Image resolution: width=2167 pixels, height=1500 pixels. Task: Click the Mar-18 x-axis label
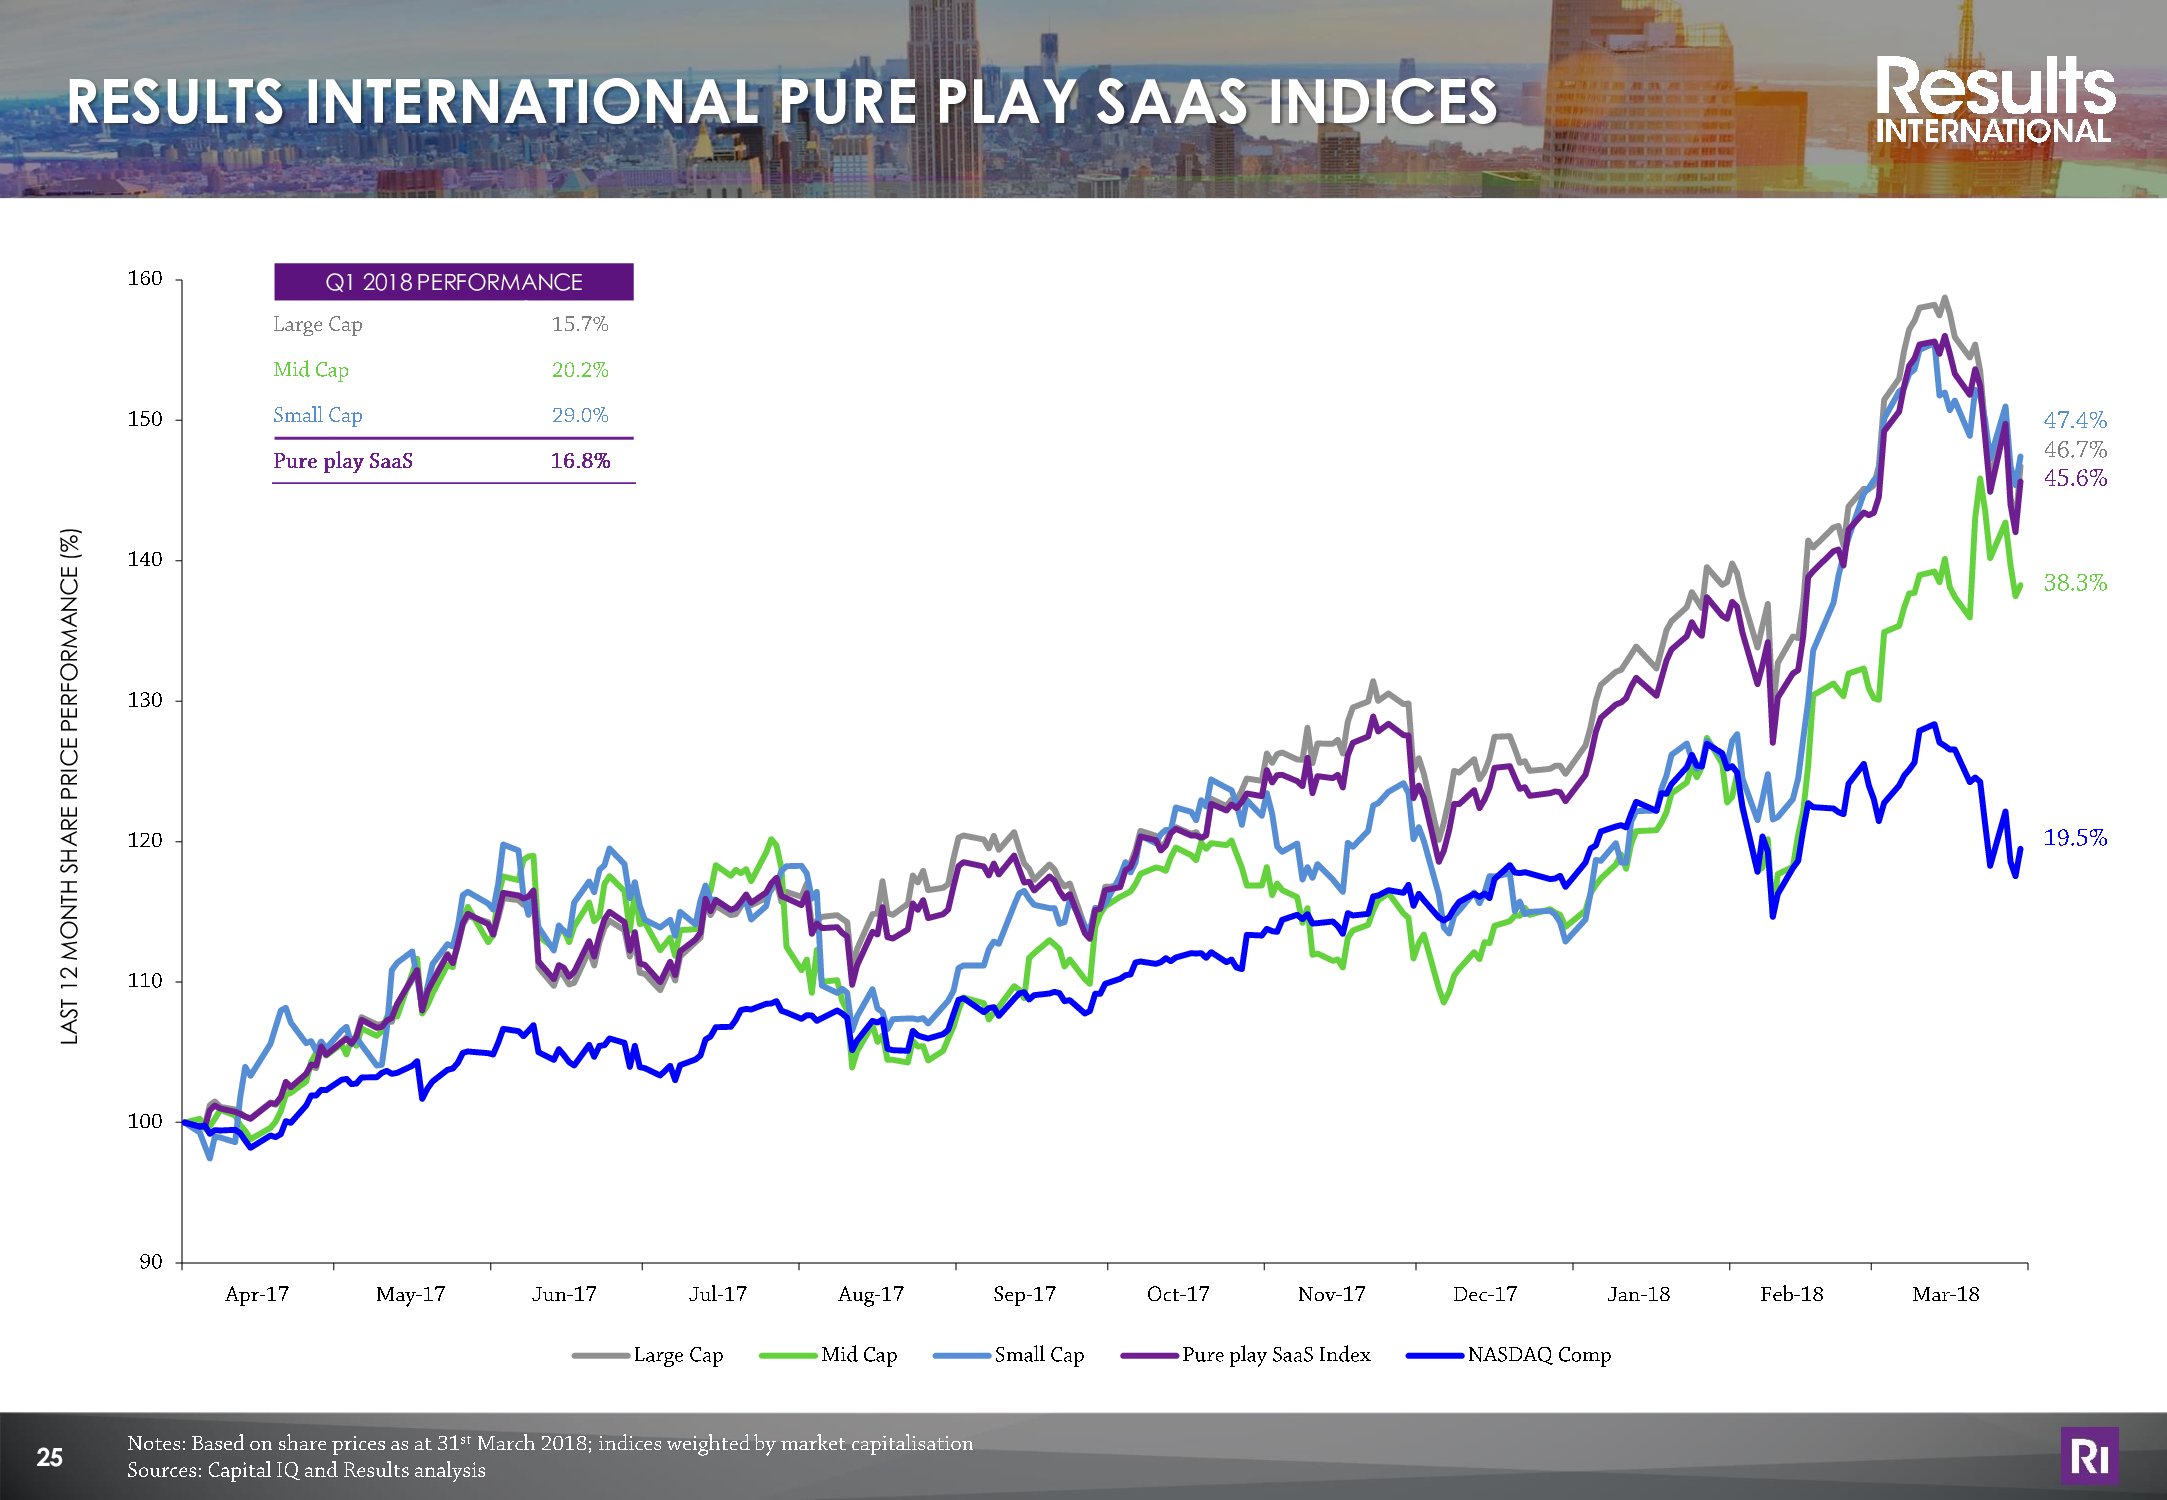1945,1294
